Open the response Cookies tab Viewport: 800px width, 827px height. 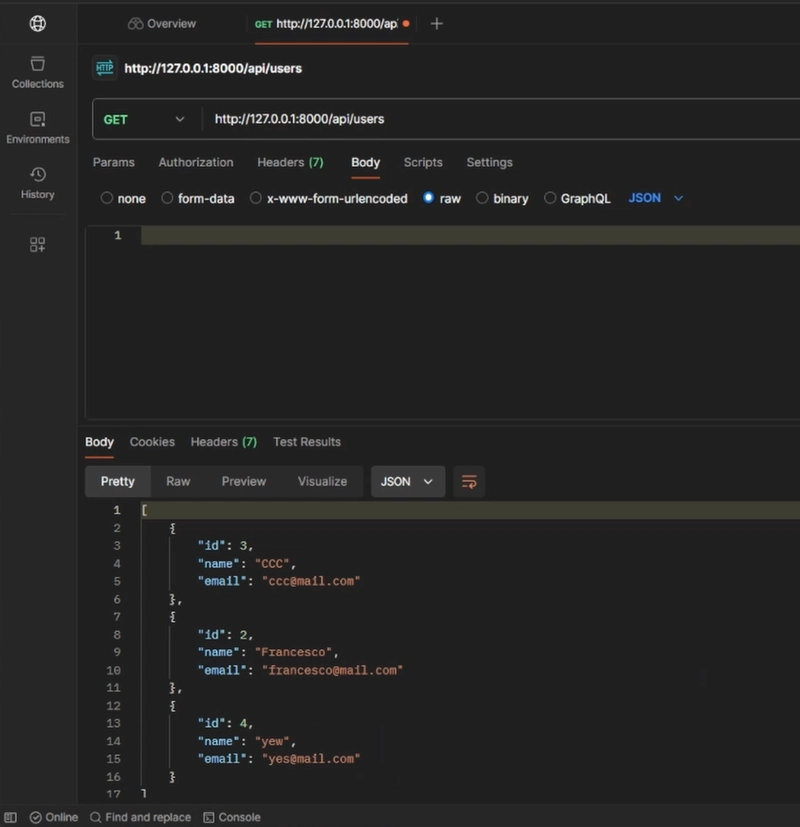(x=152, y=442)
